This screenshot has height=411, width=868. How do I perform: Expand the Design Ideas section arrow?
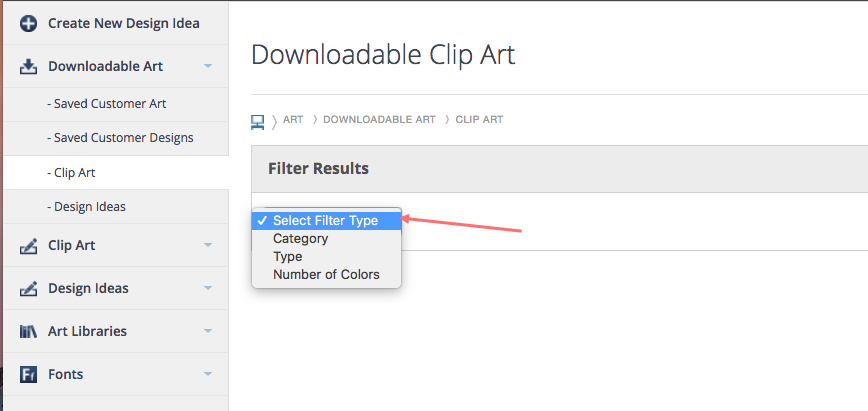coord(208,288)
